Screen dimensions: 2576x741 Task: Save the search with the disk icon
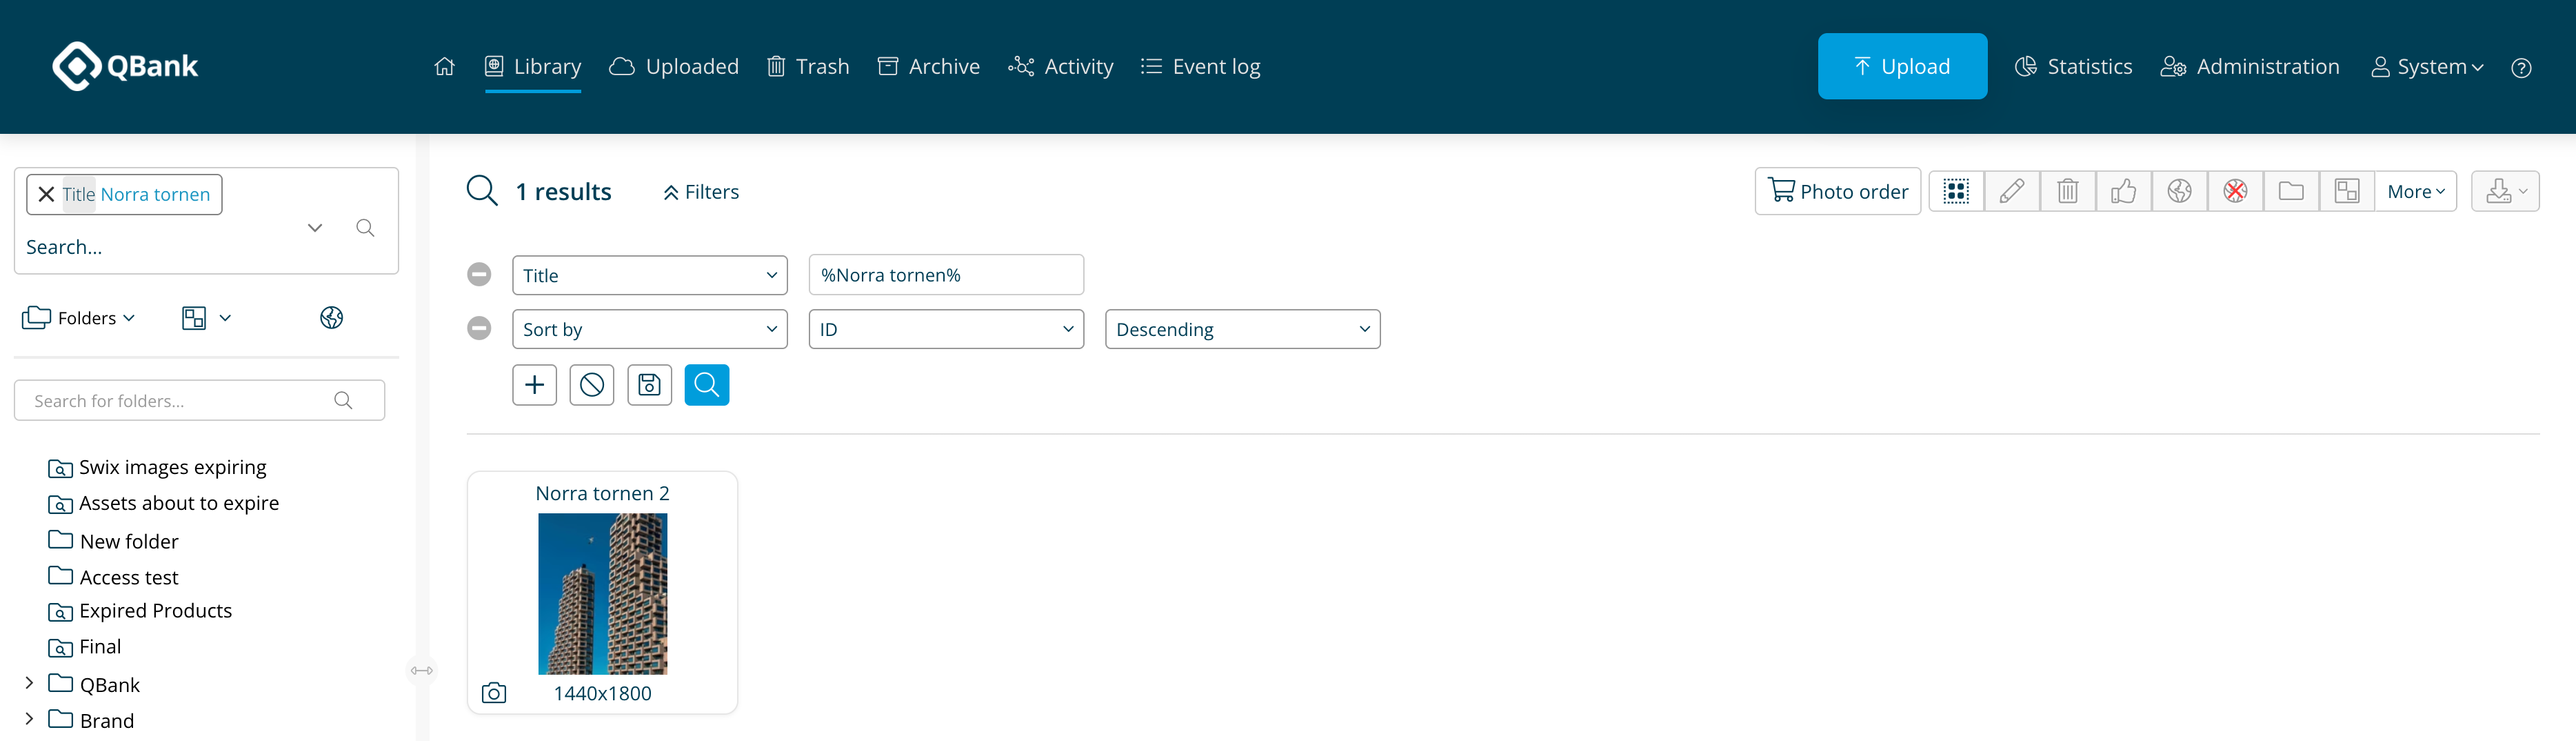coord(649,385)
